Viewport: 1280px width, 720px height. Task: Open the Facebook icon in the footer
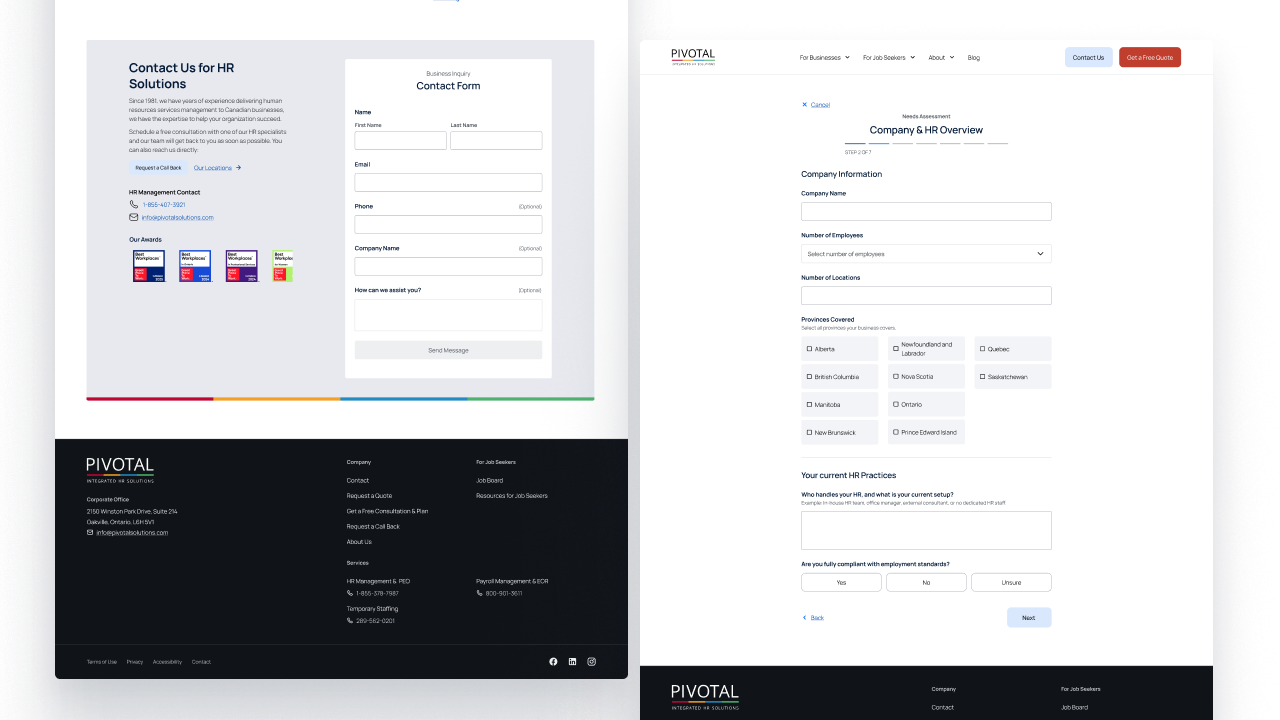(553, 662)
